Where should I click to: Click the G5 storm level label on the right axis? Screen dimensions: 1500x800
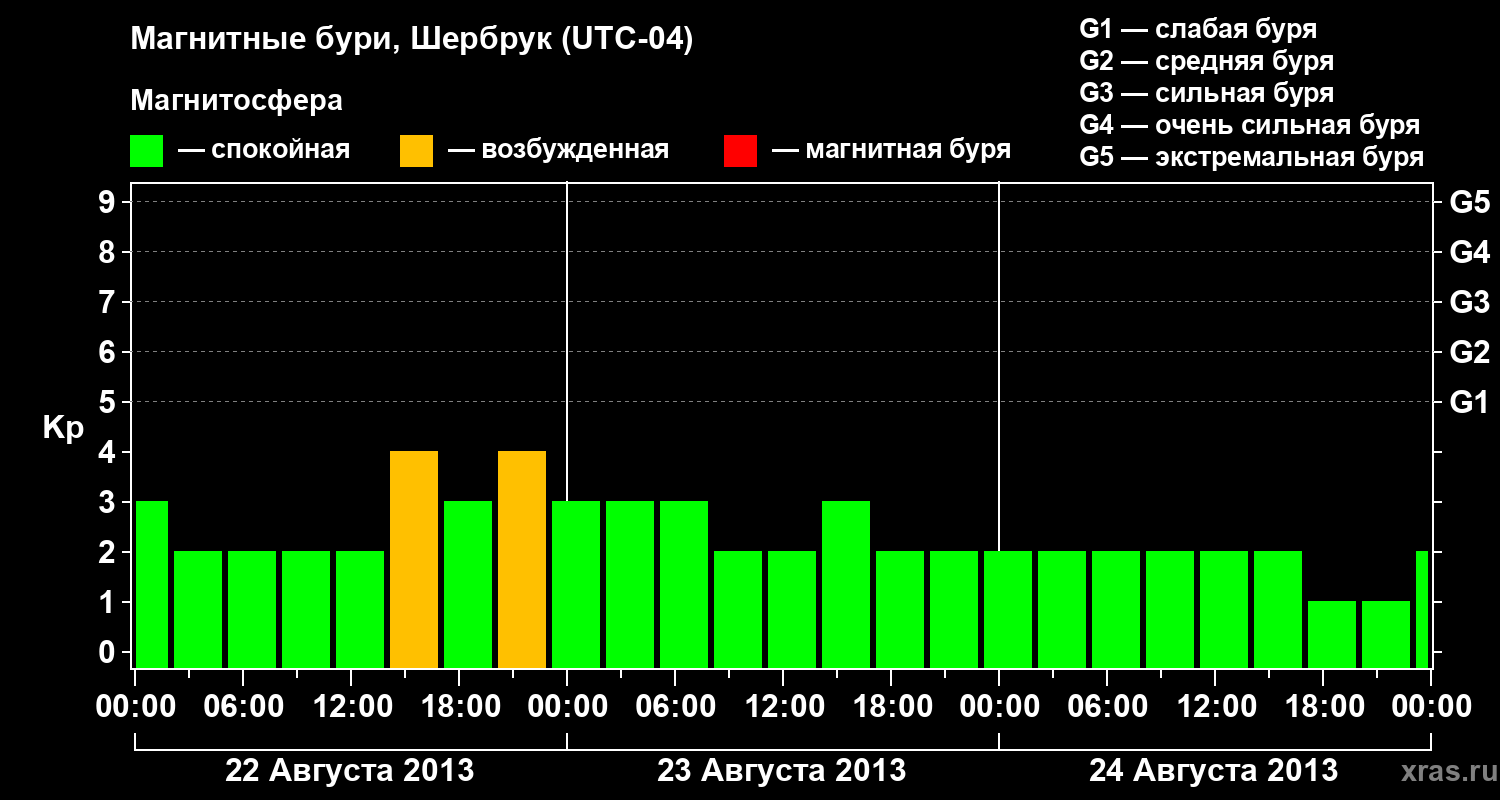[1470, 202]
